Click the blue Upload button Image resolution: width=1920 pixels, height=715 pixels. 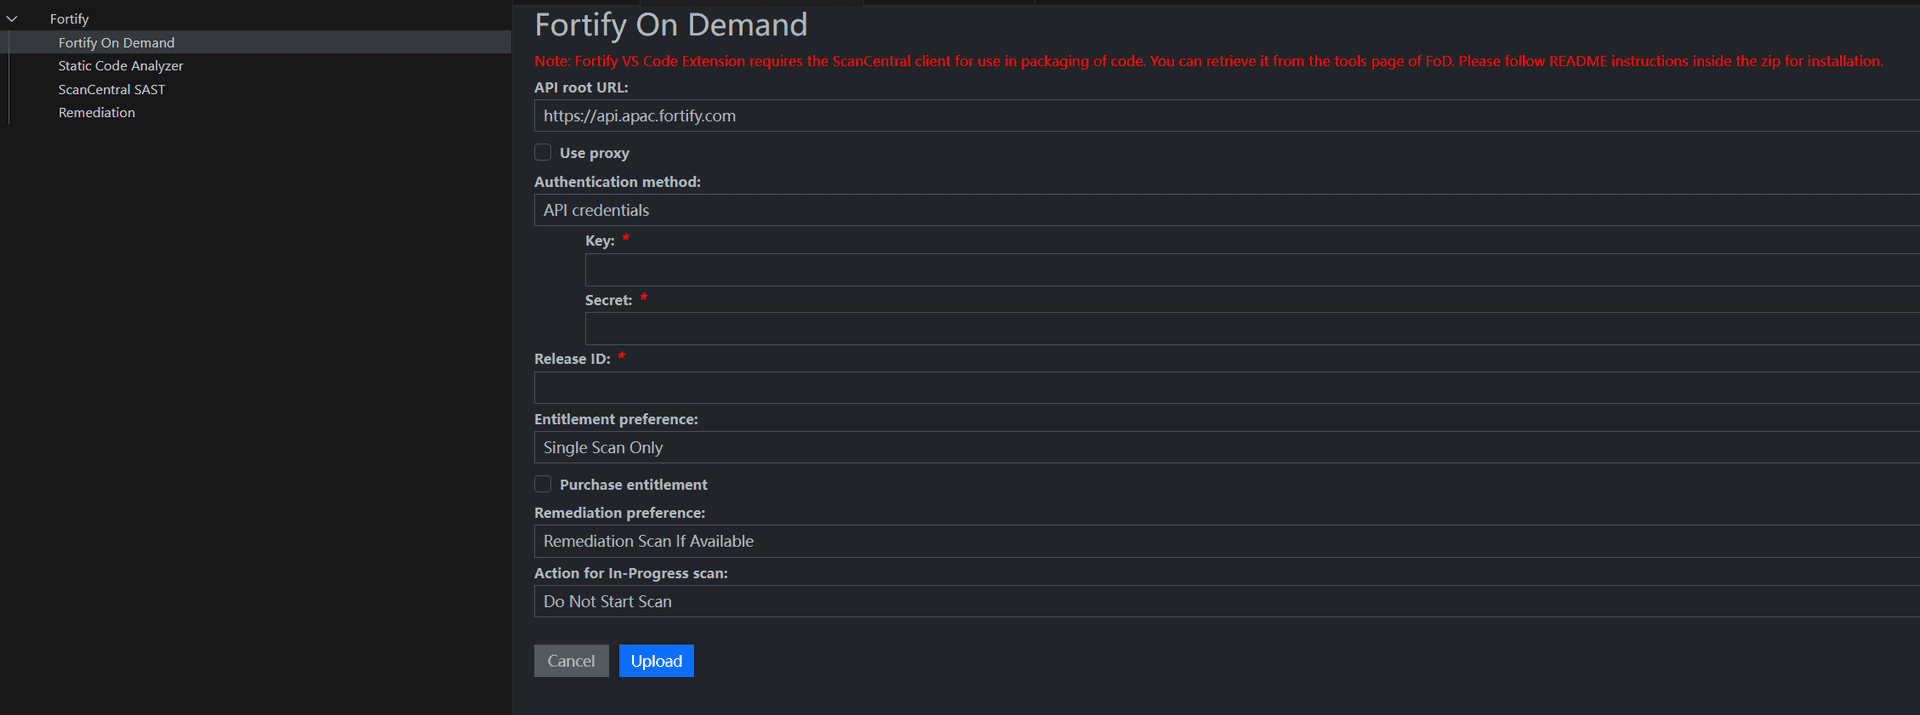(x=656, y=661)
